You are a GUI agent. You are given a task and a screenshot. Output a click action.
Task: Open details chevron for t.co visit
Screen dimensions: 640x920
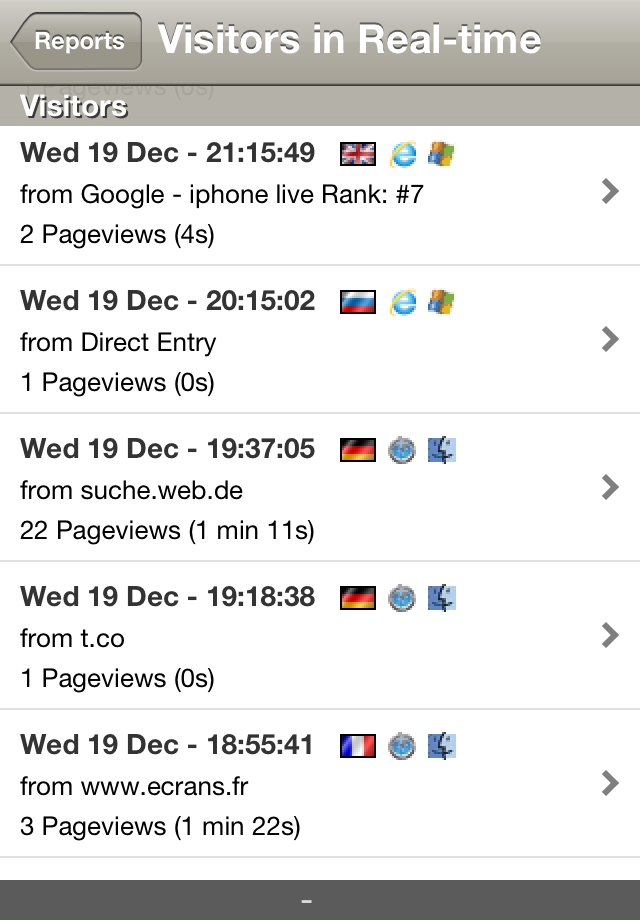click(x=611, y=635)
